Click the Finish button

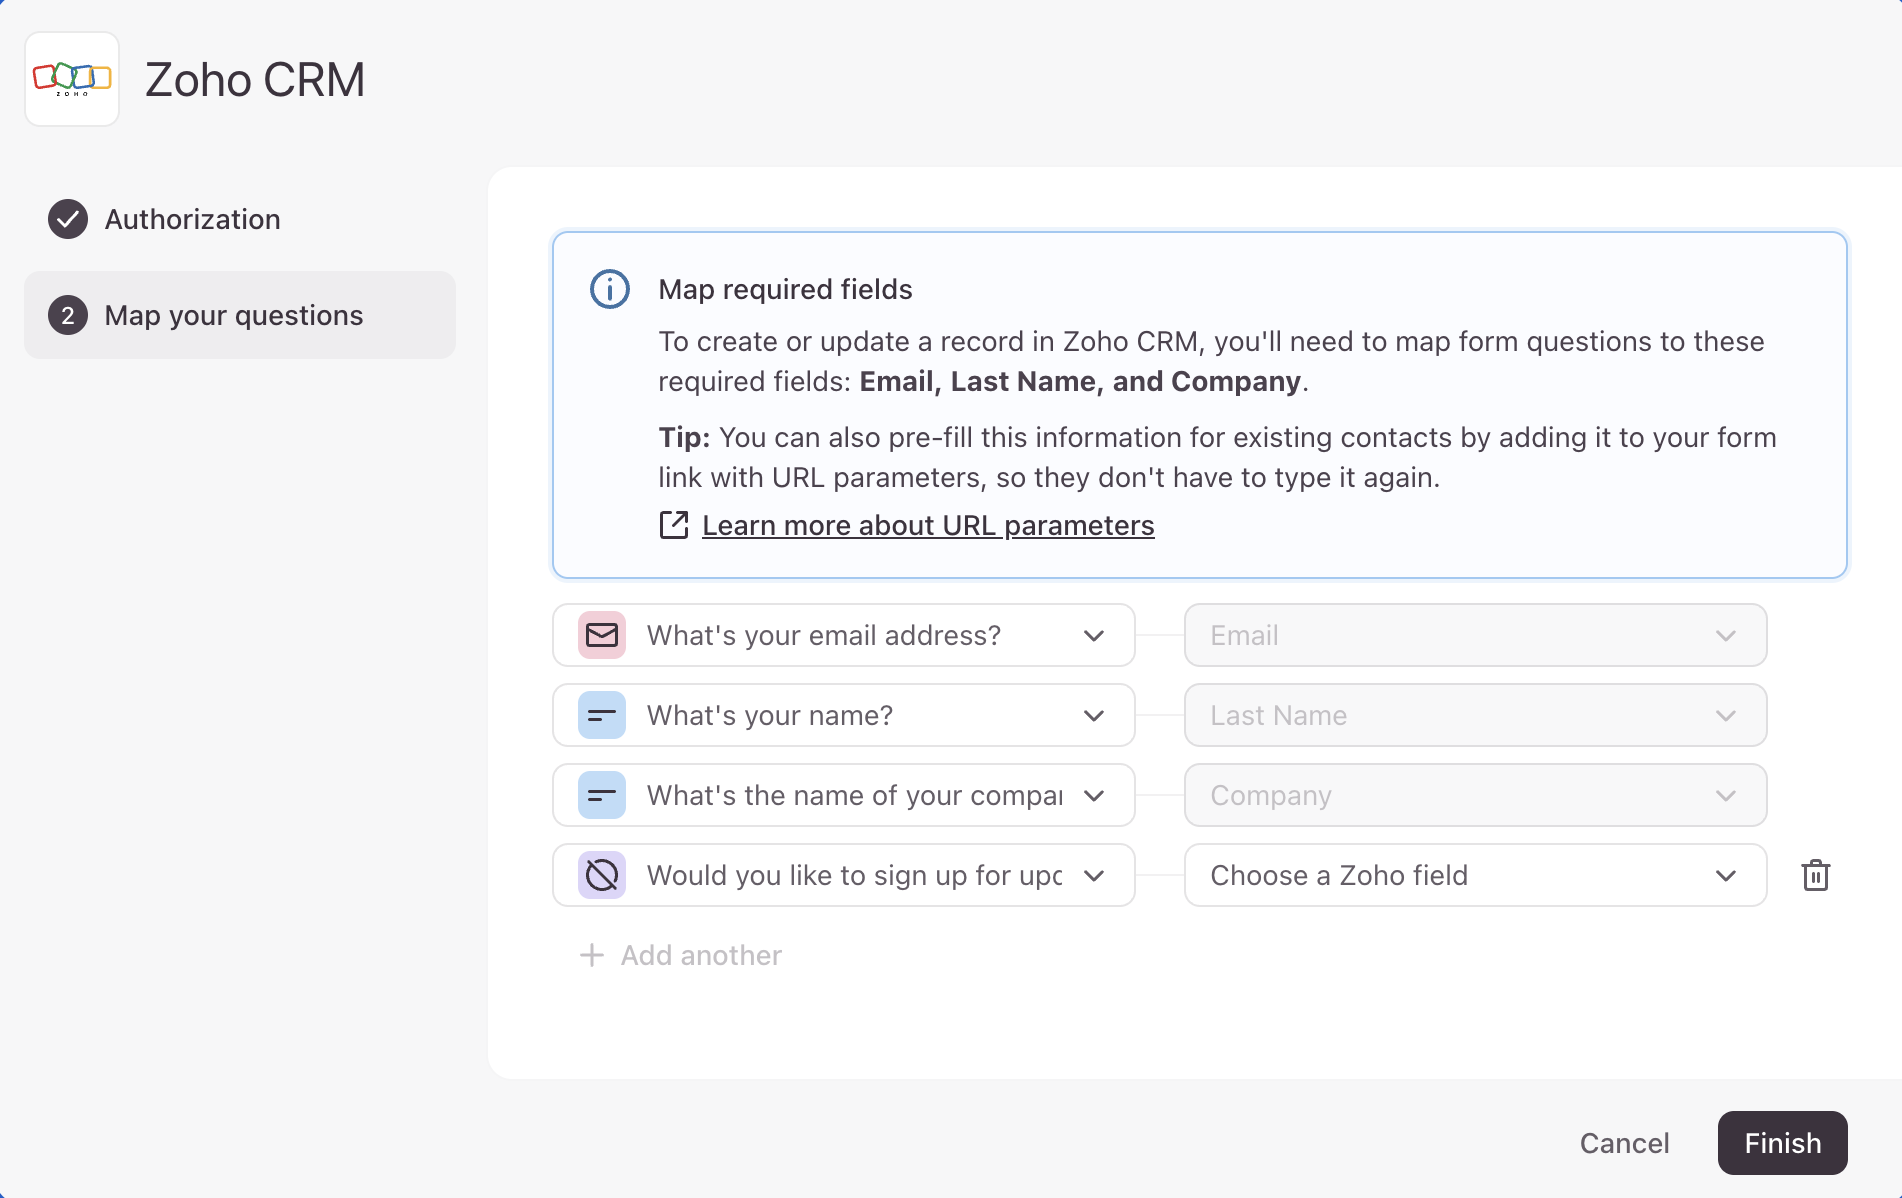point(1783,1143)
